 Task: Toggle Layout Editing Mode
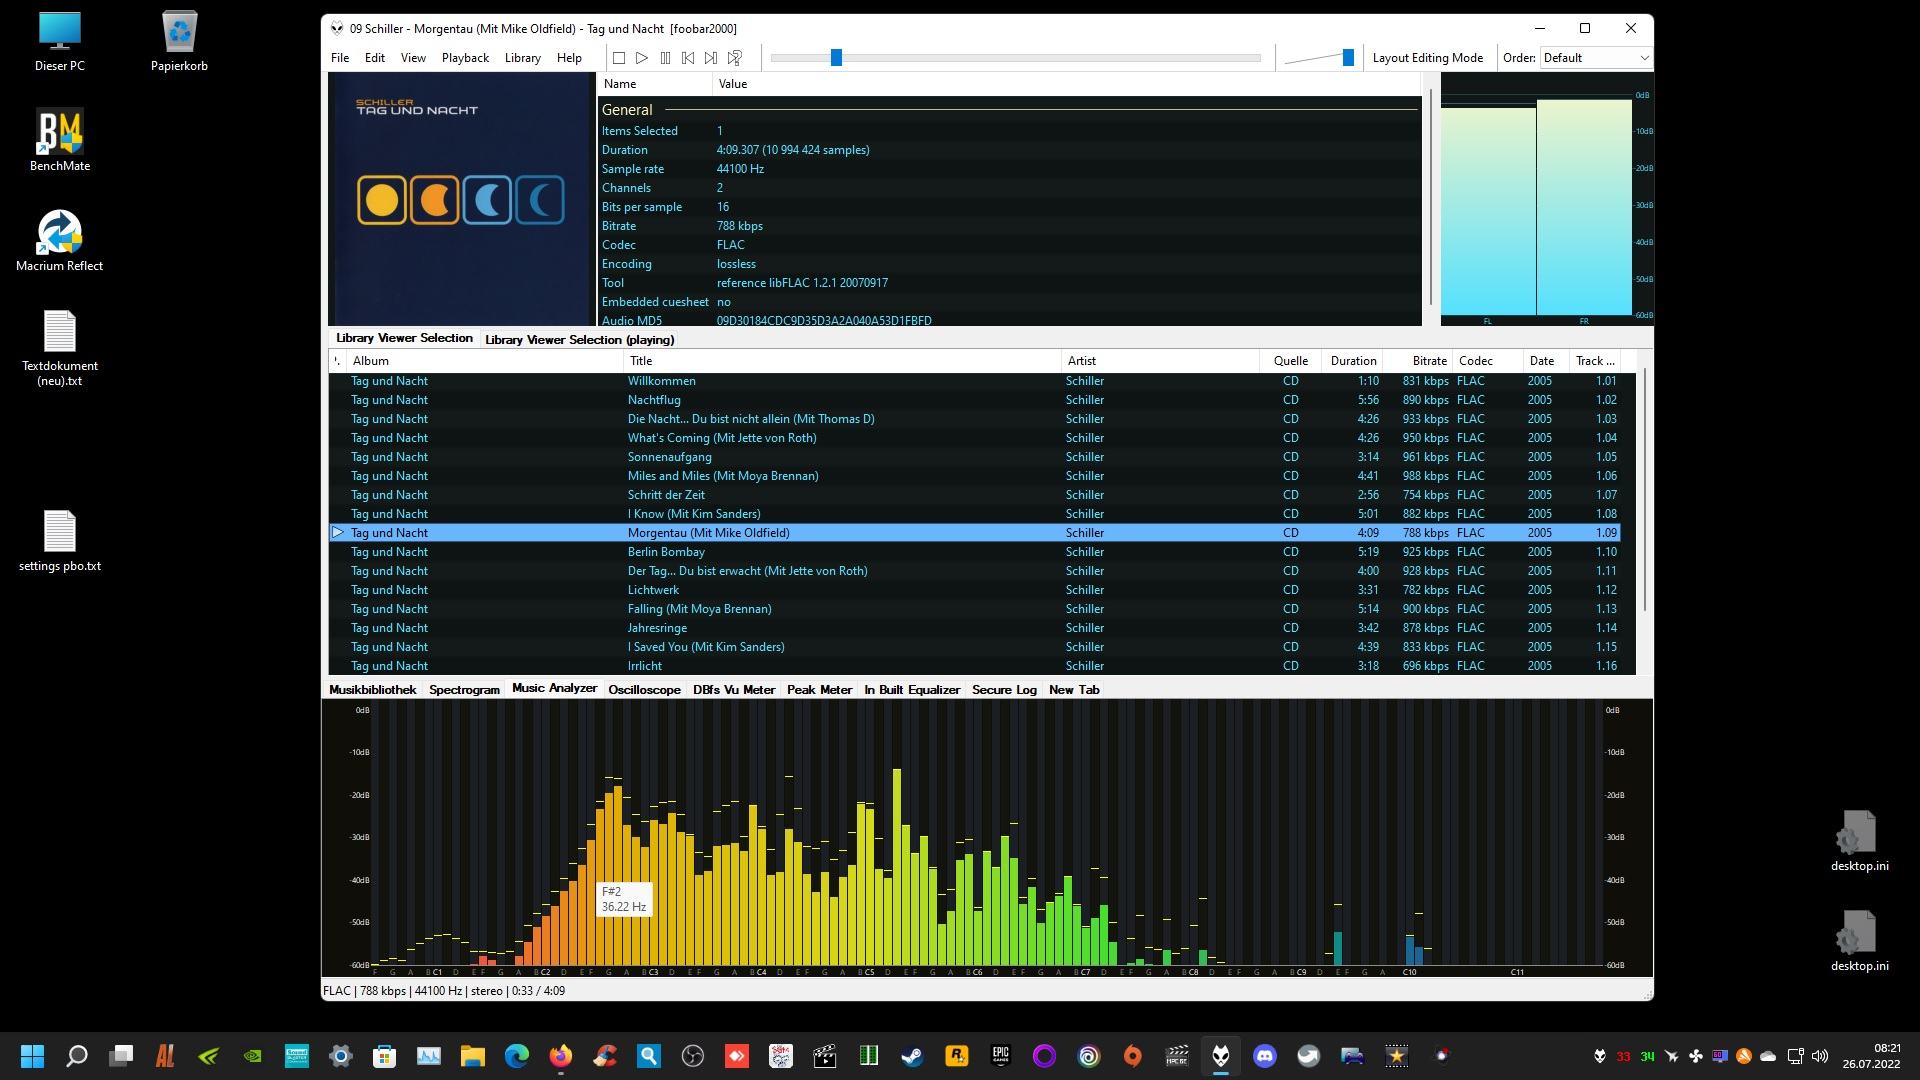tap(1427, 58)
